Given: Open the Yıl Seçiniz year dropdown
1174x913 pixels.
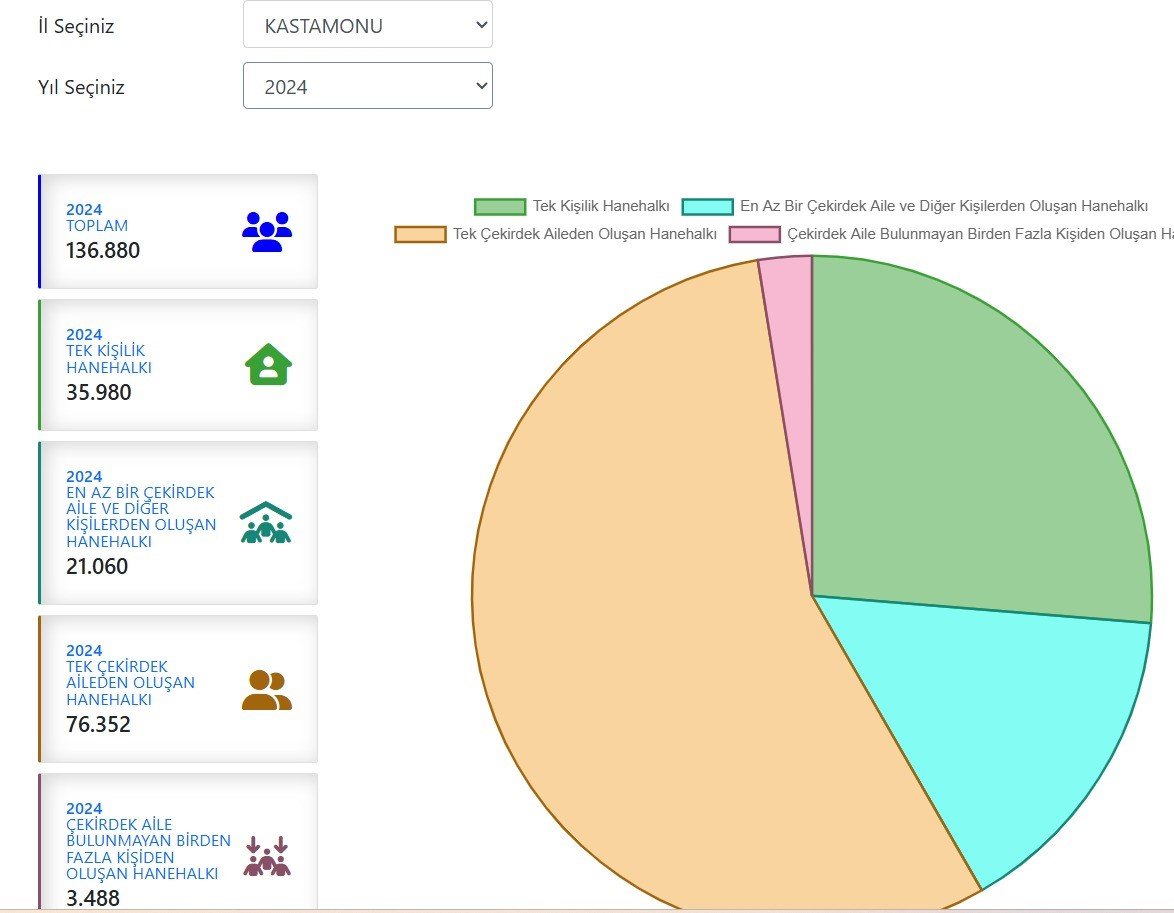Looking at the screenshot, I should pos(367,86).
